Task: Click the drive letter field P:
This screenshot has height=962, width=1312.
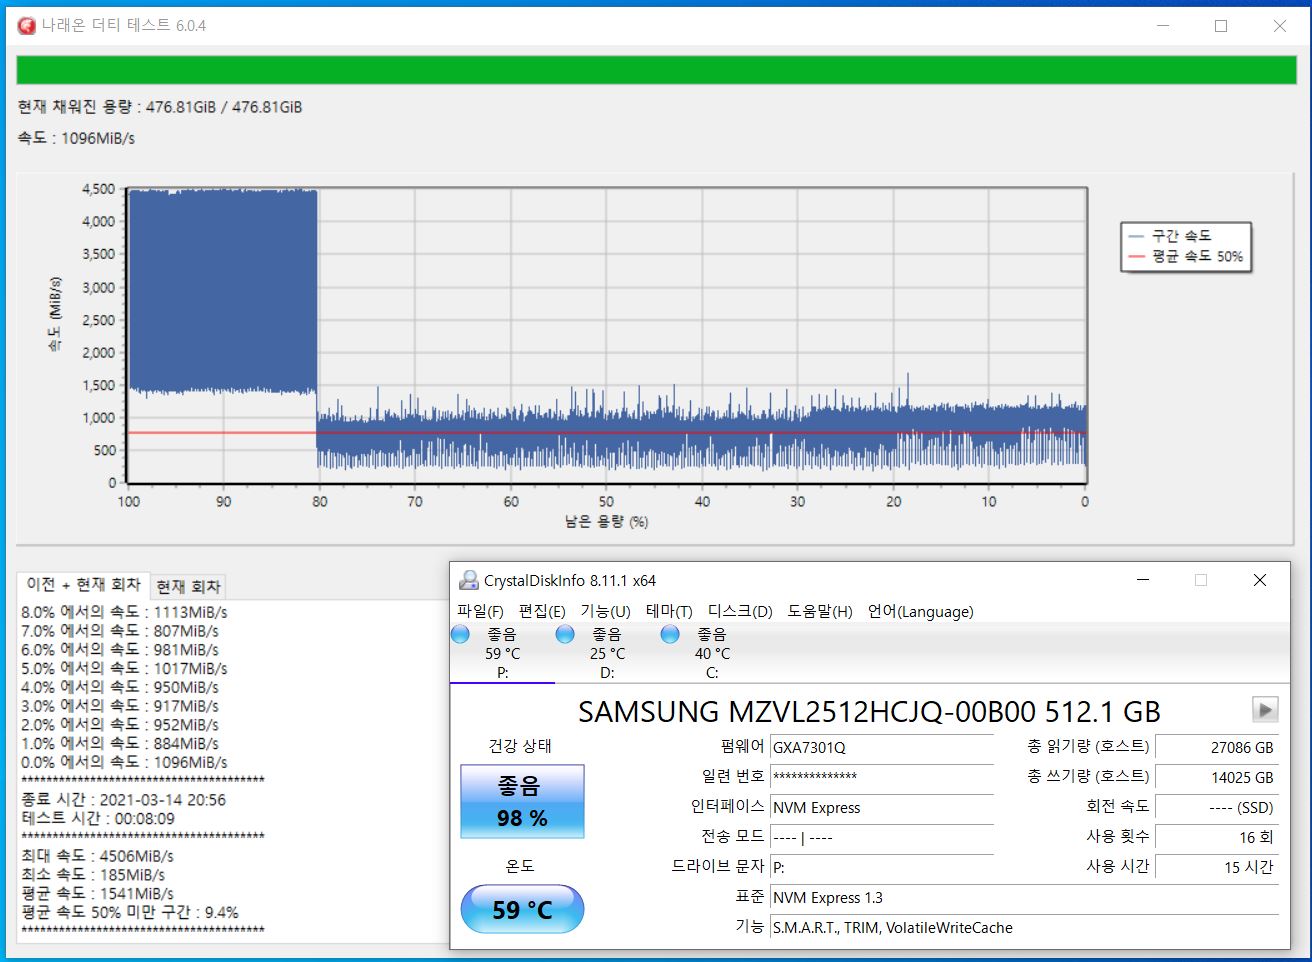Action: (881, 867)
